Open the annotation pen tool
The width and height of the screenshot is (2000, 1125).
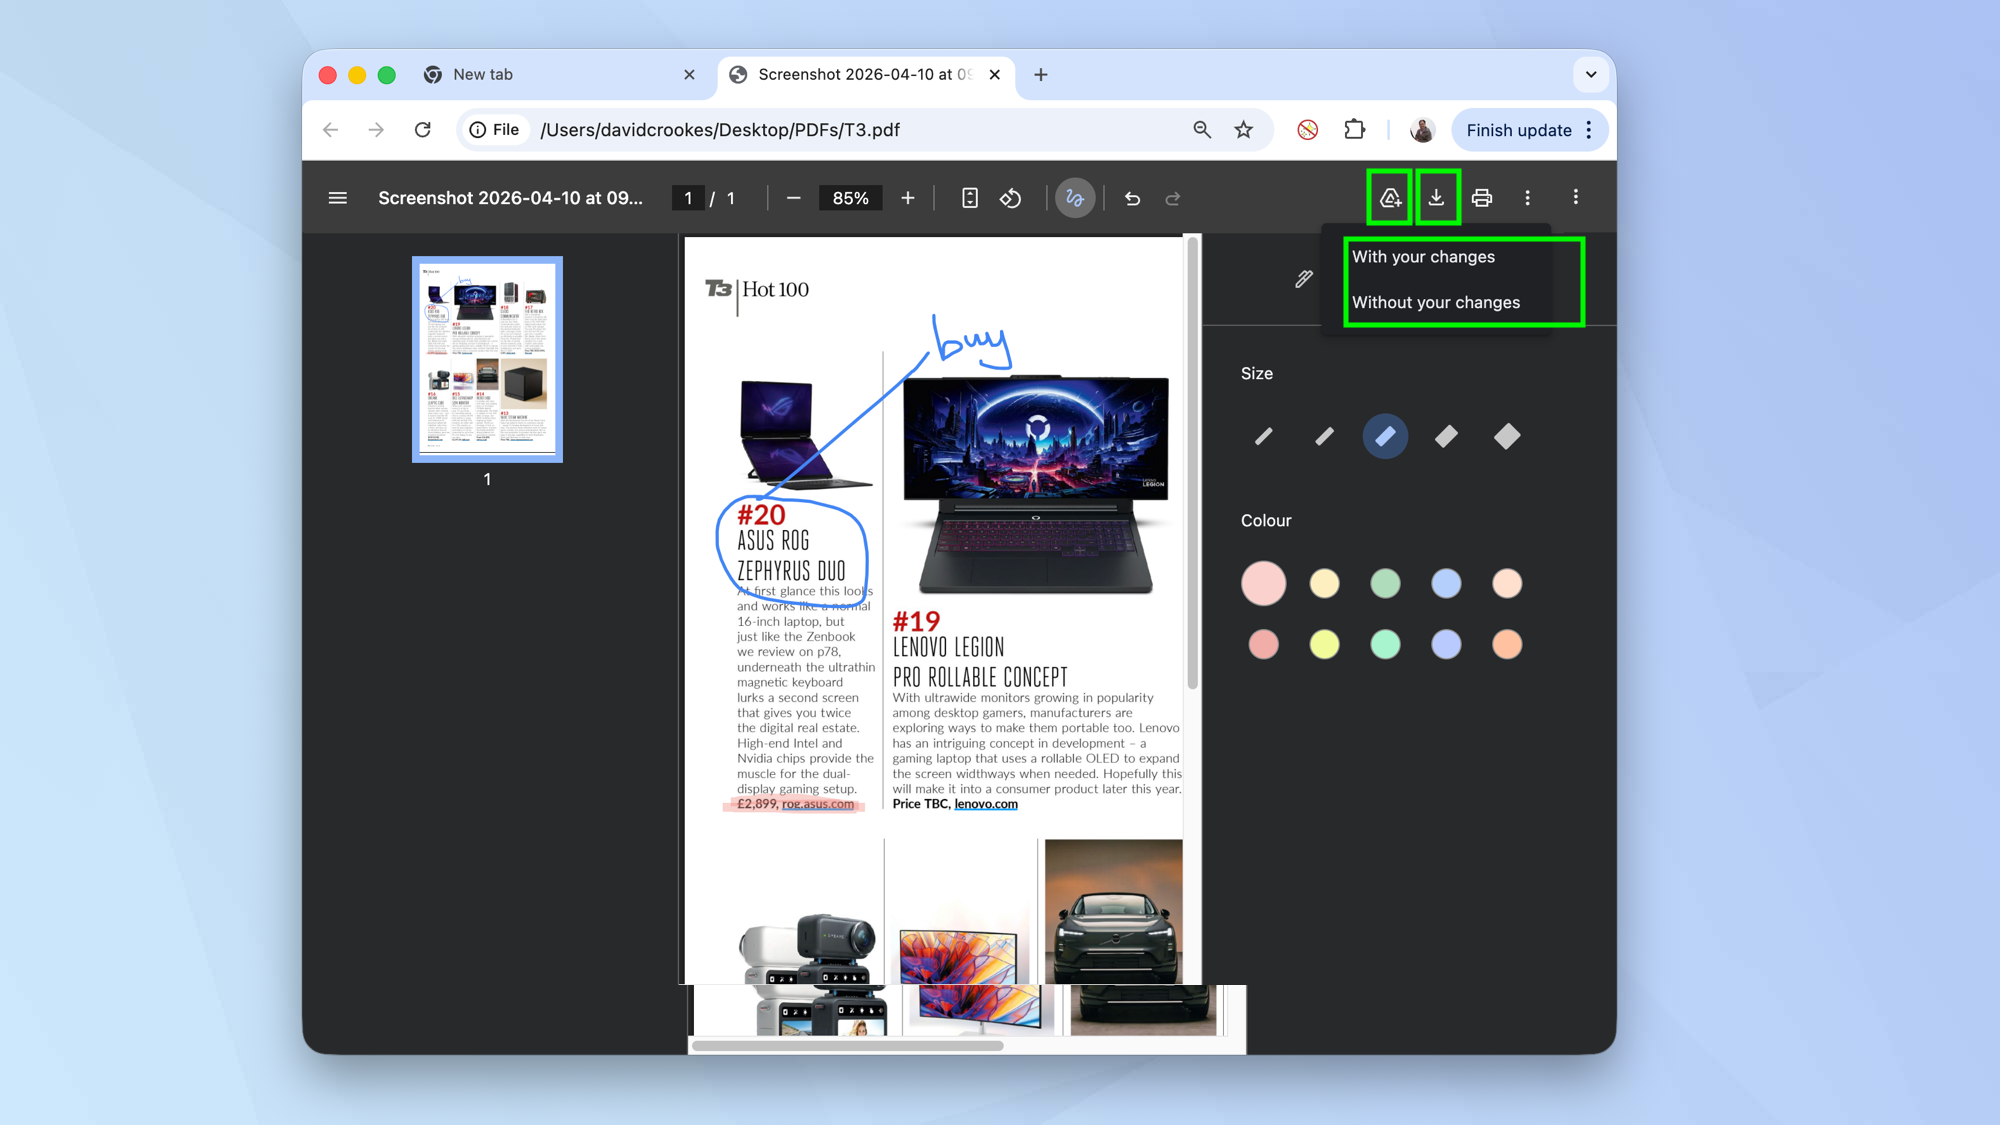point(1074,198)
